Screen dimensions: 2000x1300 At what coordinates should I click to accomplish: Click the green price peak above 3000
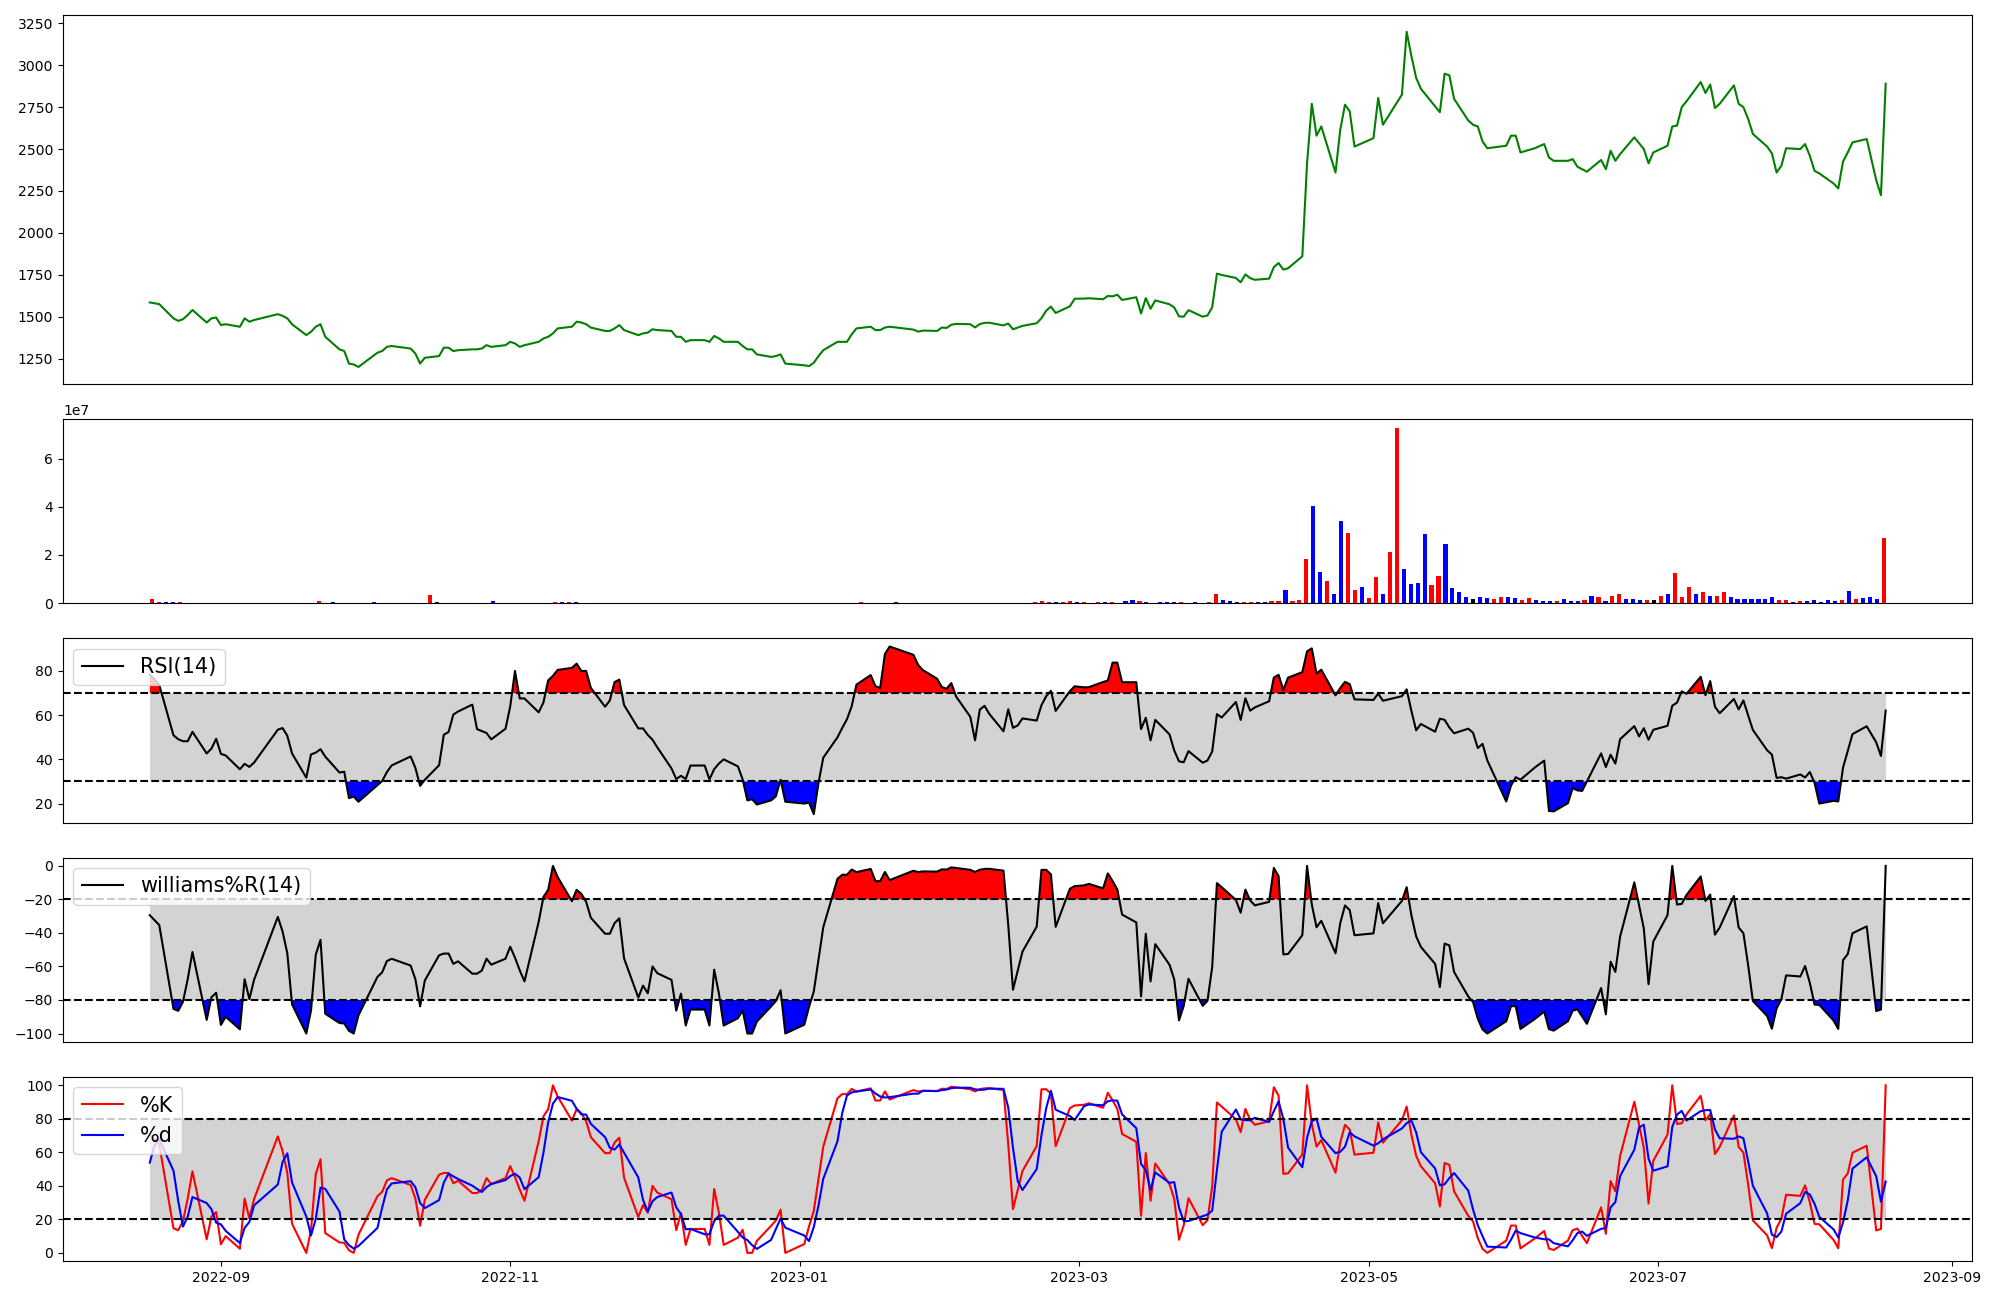point(1406,33)
